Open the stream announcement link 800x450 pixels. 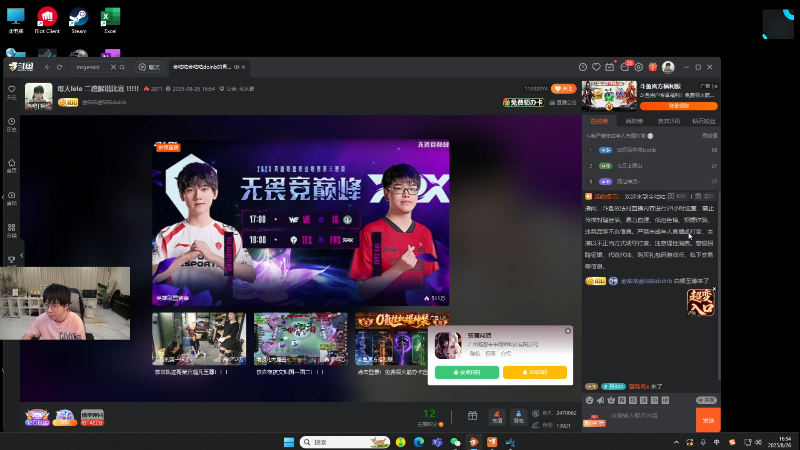563,103
